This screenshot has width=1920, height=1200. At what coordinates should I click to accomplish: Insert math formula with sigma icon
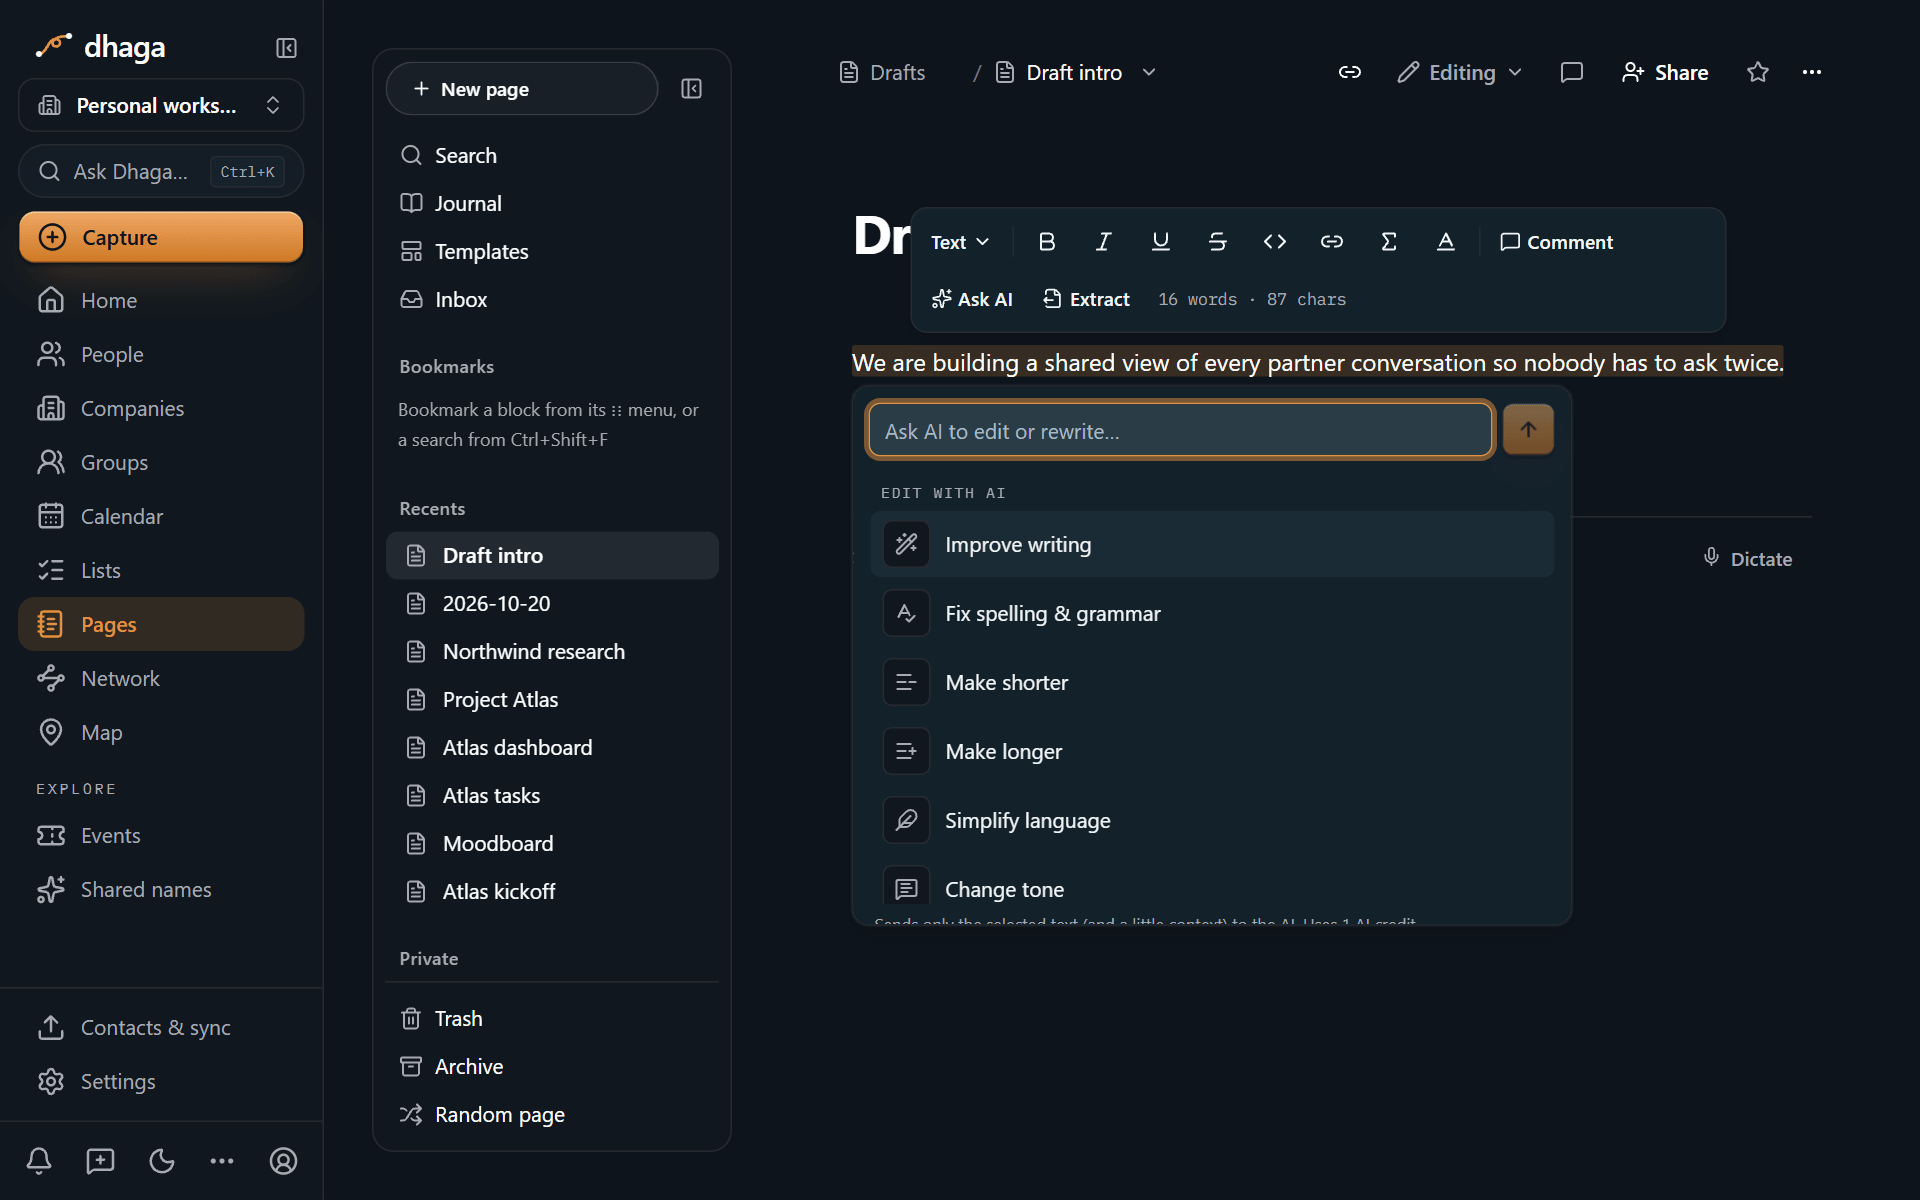[x=1388, y=242]
